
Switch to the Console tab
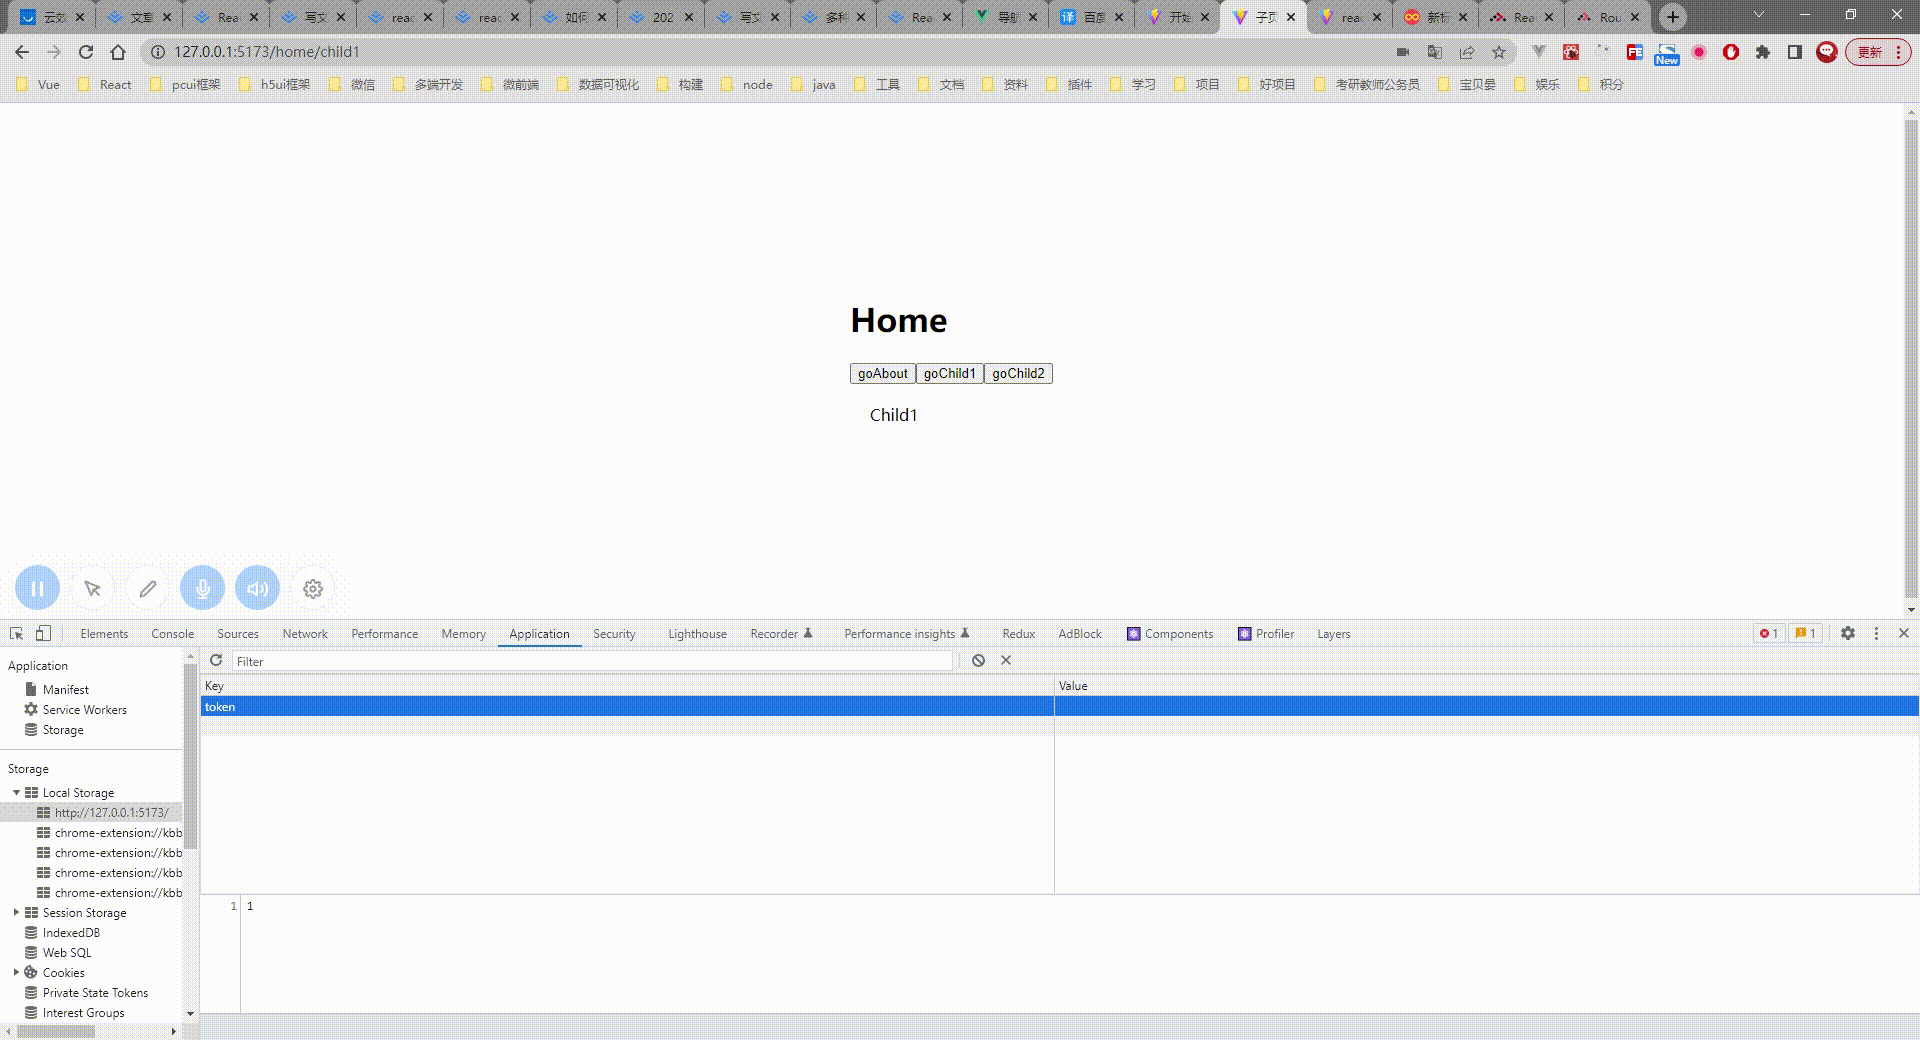173,634
